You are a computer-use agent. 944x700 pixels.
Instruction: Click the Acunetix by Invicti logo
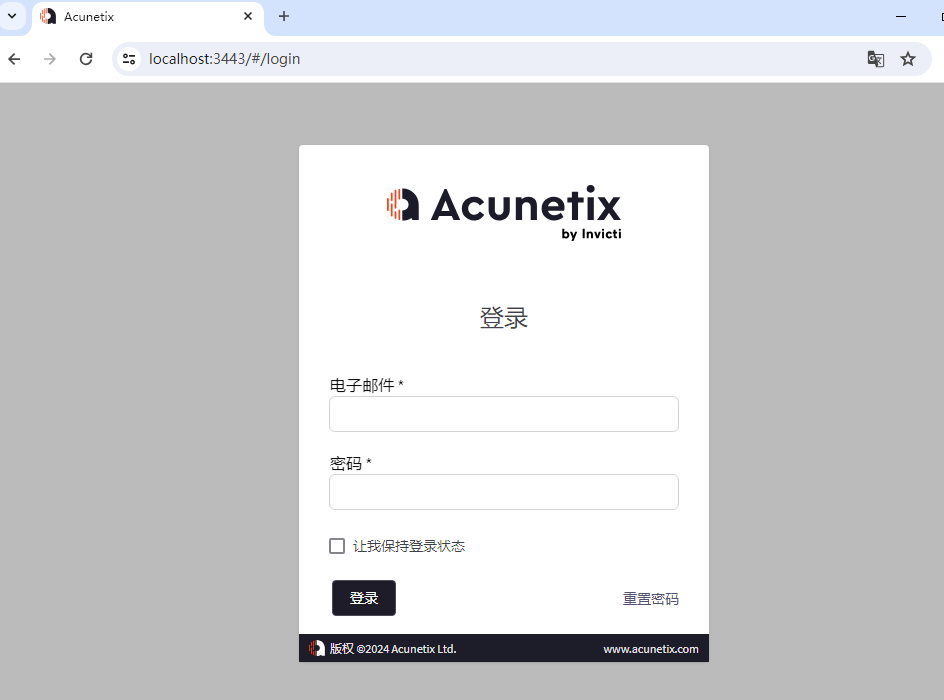click(x=504, y=212)
